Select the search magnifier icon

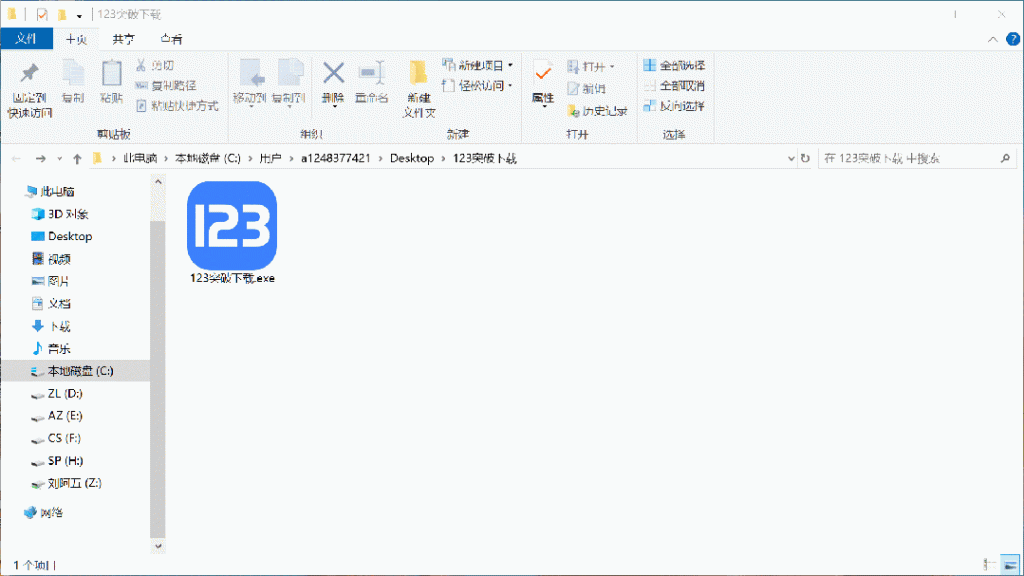point(1005,158)
